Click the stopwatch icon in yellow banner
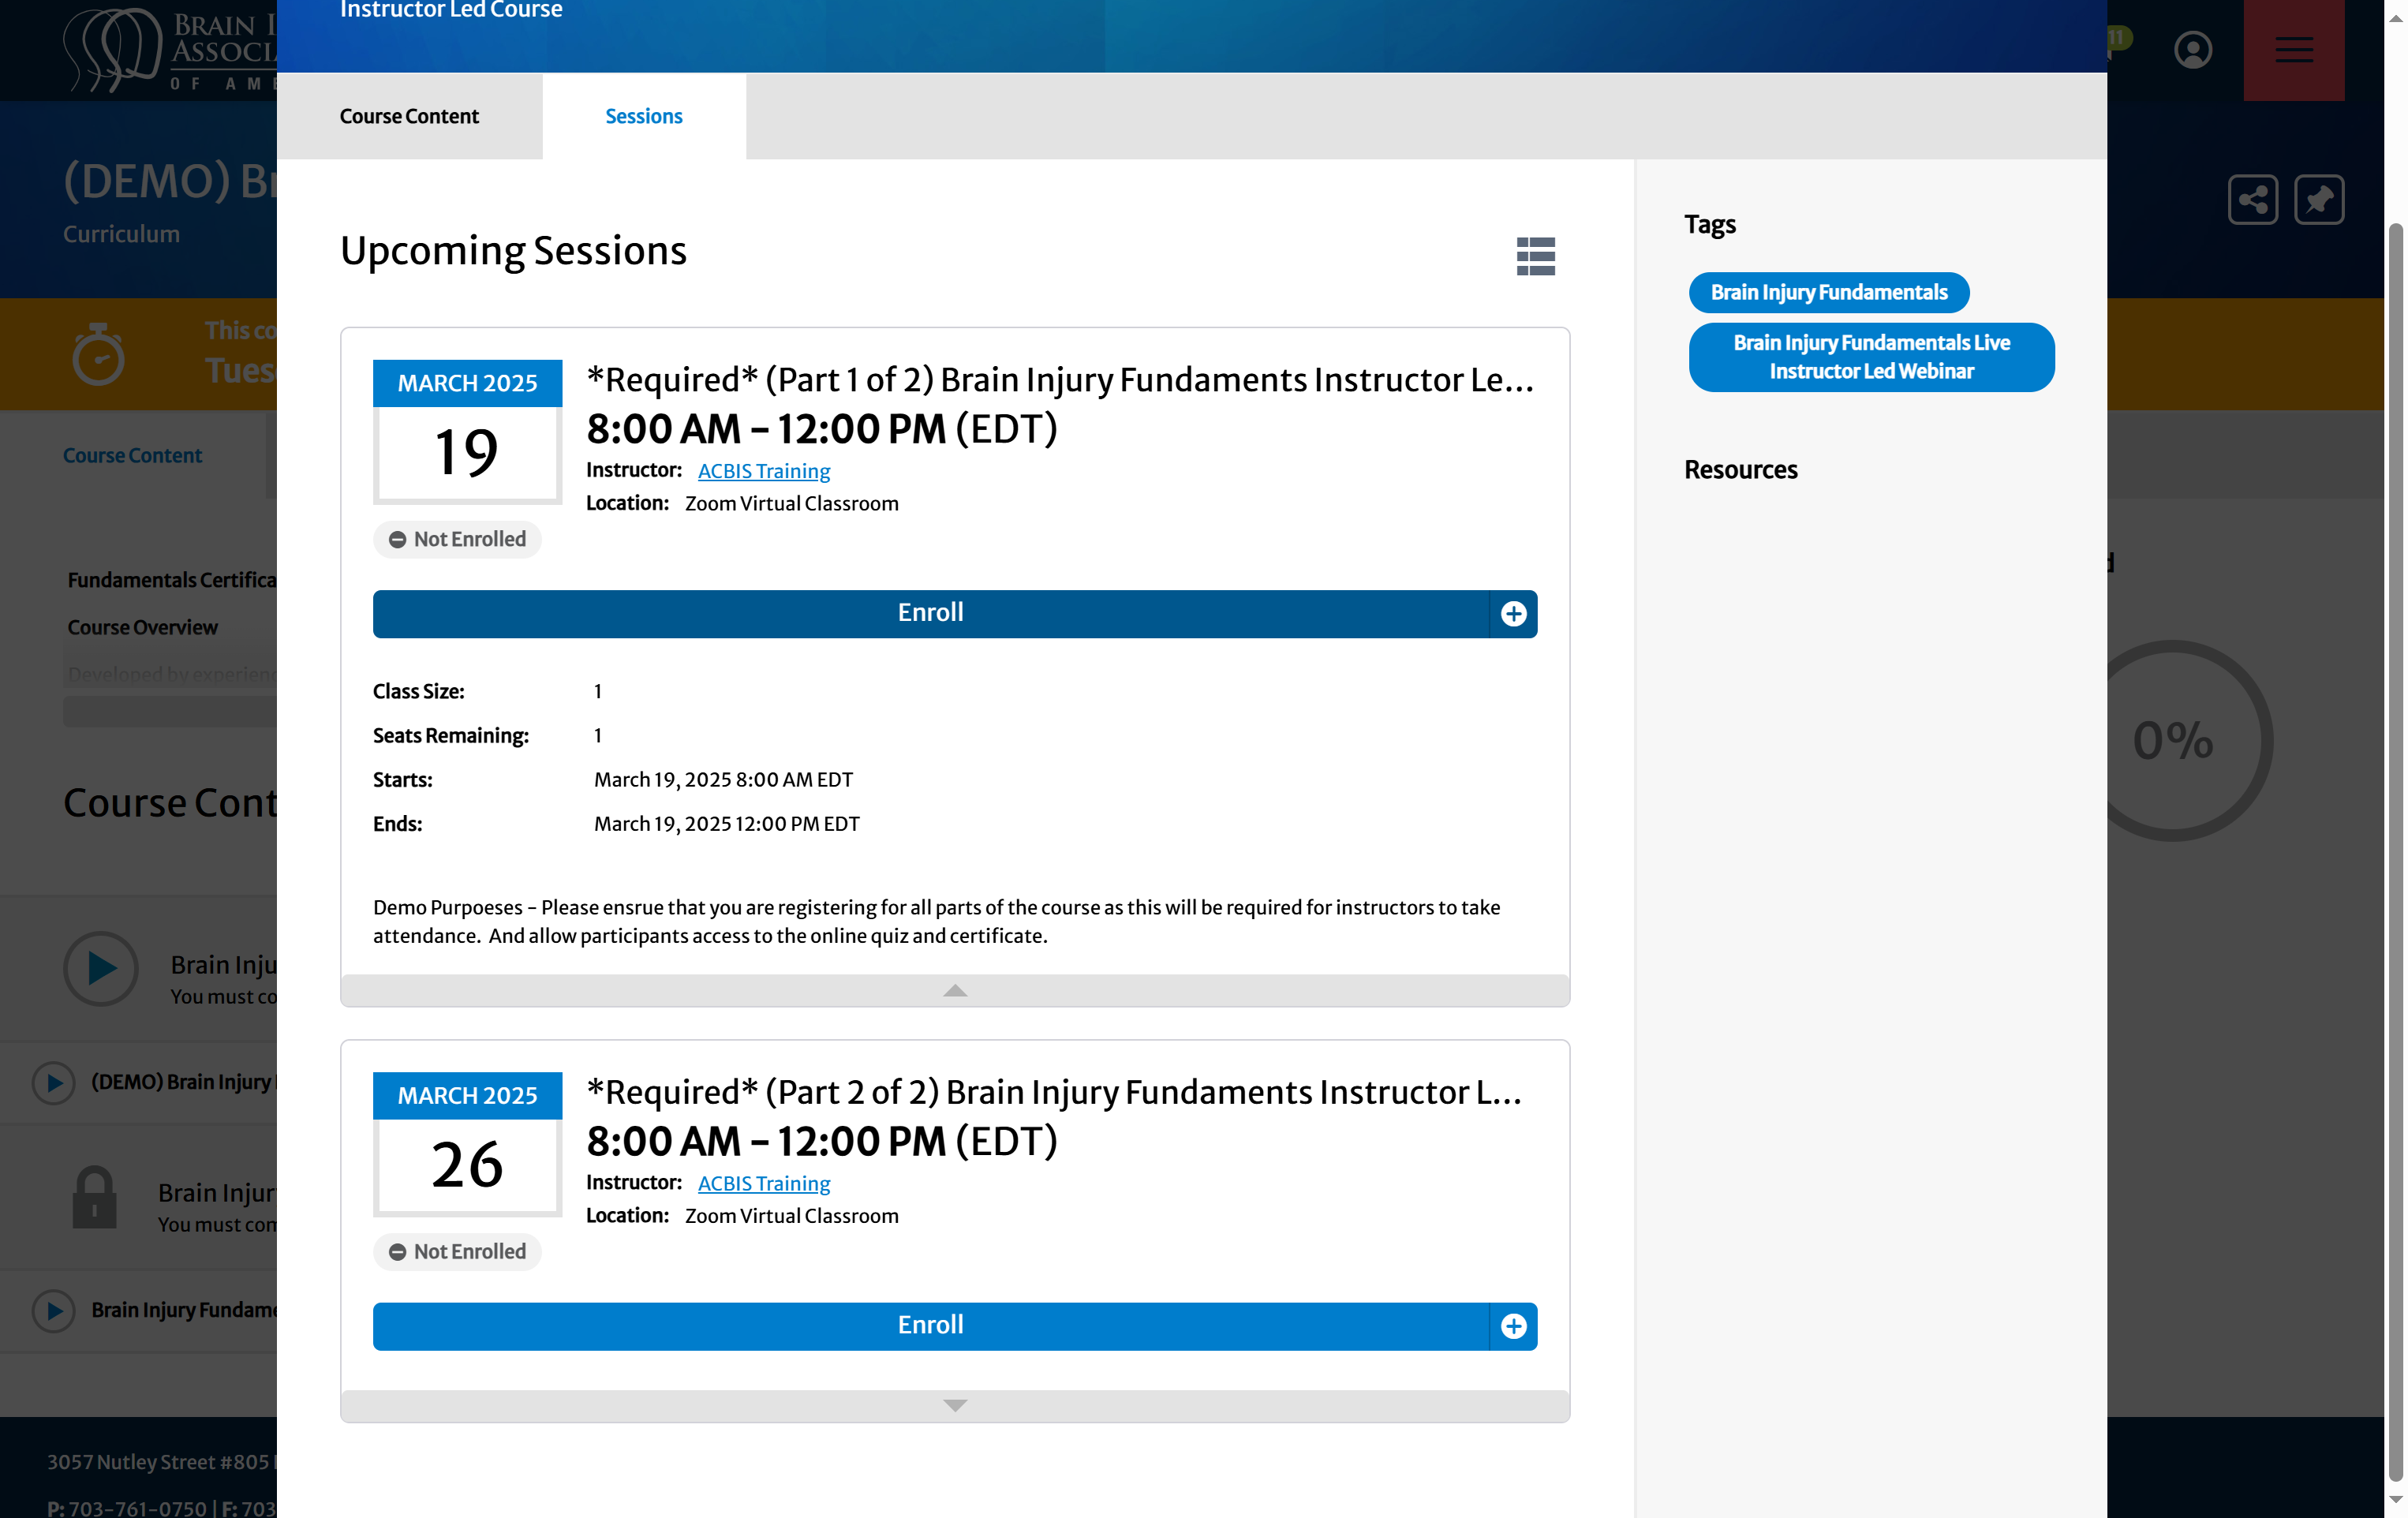The height and width of the screenshot is (1518, 2408). coord(98,354)
